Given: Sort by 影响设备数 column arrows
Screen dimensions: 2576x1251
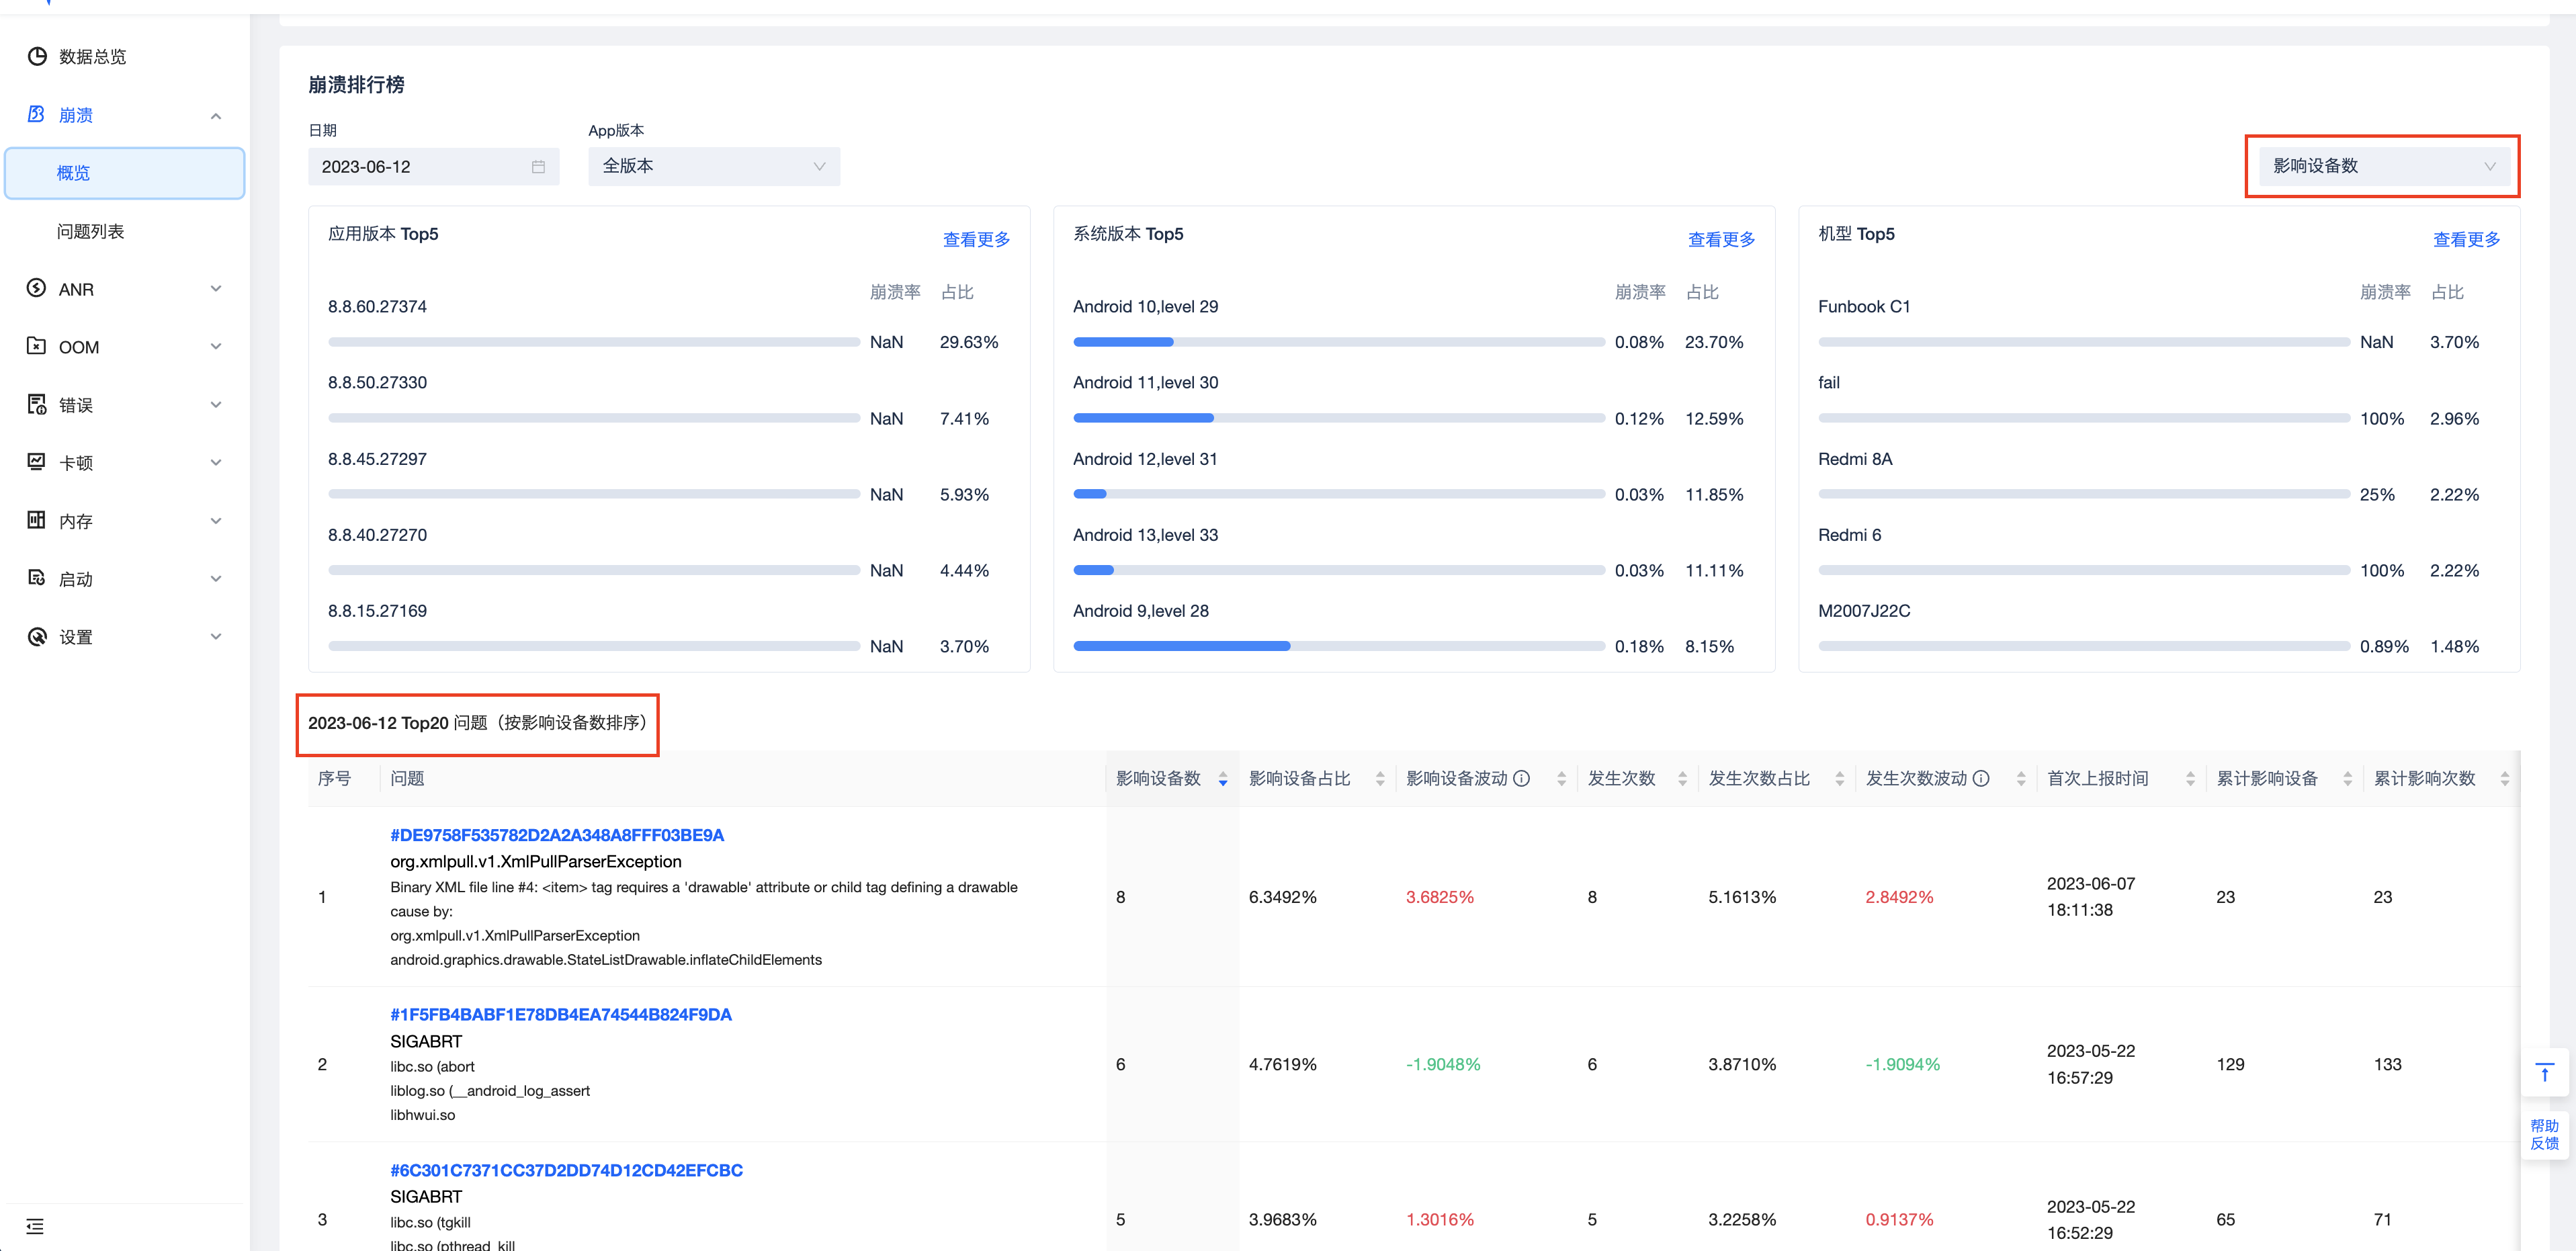Looking at the screenshot, I should tap(1222, 779).
